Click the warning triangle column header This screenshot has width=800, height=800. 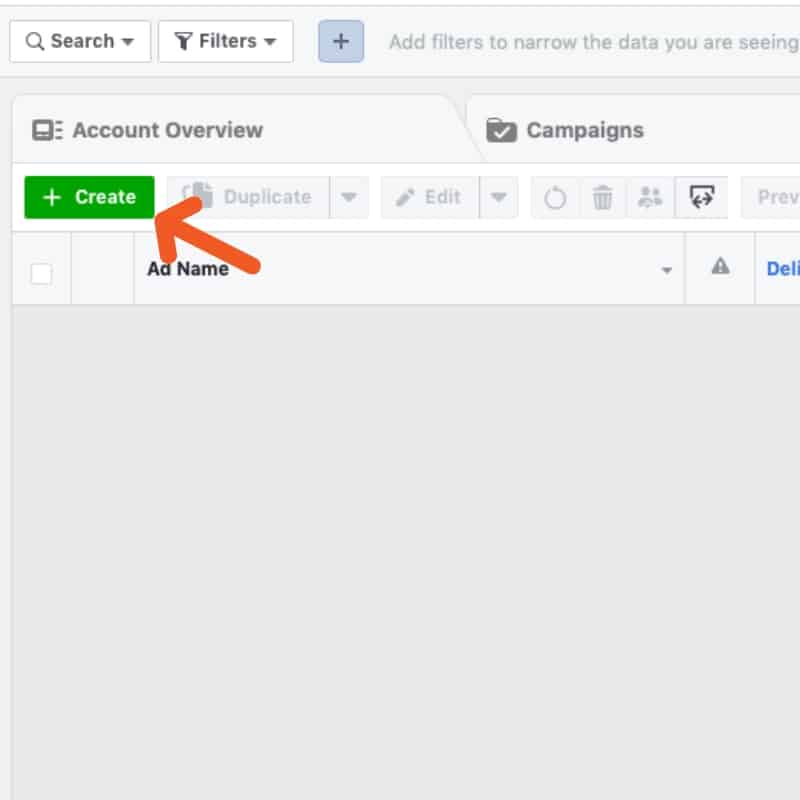click(720, 266)
